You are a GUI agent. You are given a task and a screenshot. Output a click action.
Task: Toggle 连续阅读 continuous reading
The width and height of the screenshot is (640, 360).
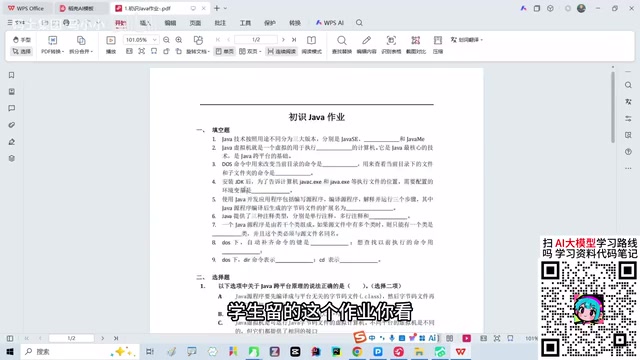282,51
